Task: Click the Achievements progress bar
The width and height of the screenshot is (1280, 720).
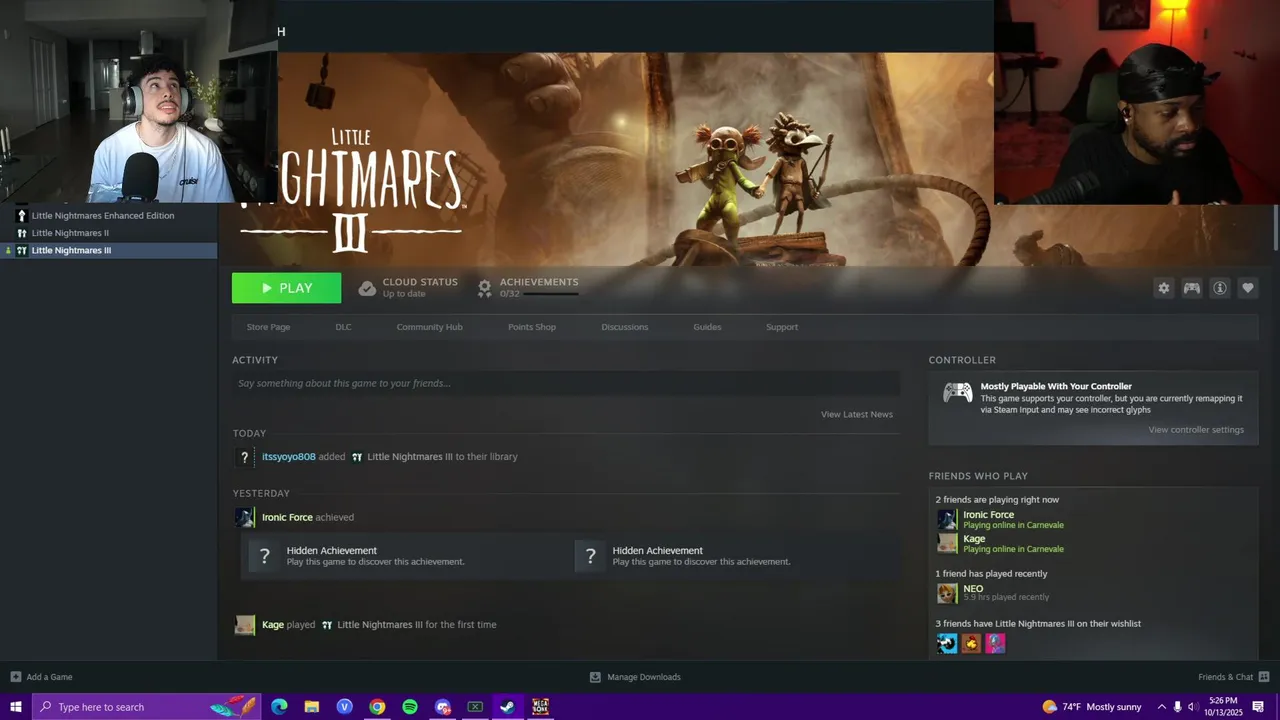Action: [x=551, y=294]
